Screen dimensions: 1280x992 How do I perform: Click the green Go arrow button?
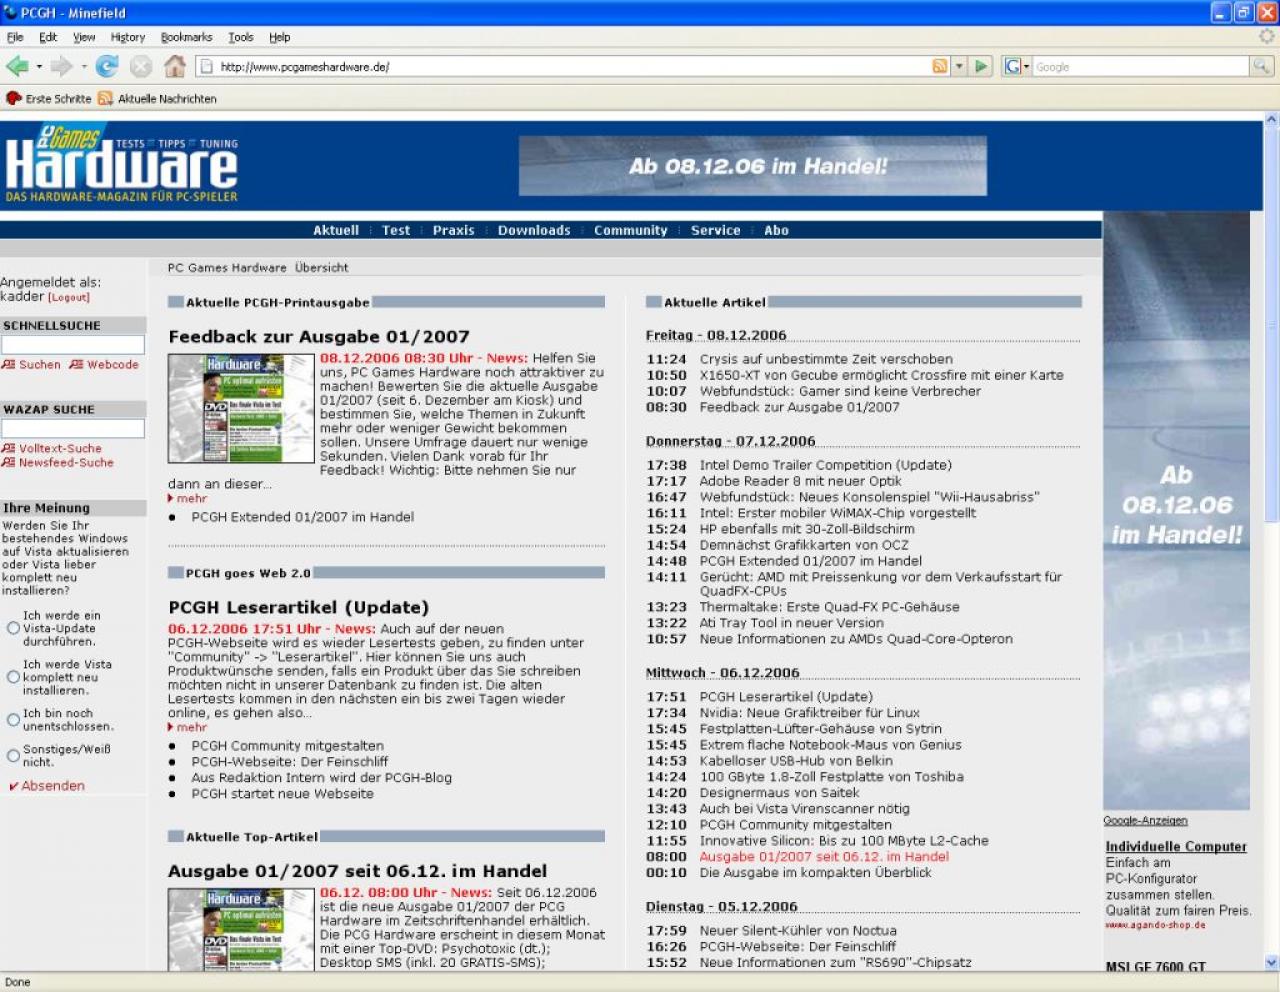coord(981,67)
